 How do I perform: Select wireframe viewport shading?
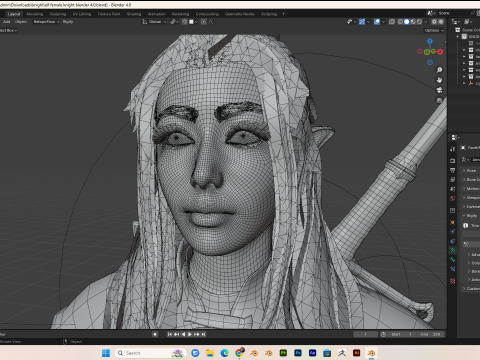(x=400, y=22)
